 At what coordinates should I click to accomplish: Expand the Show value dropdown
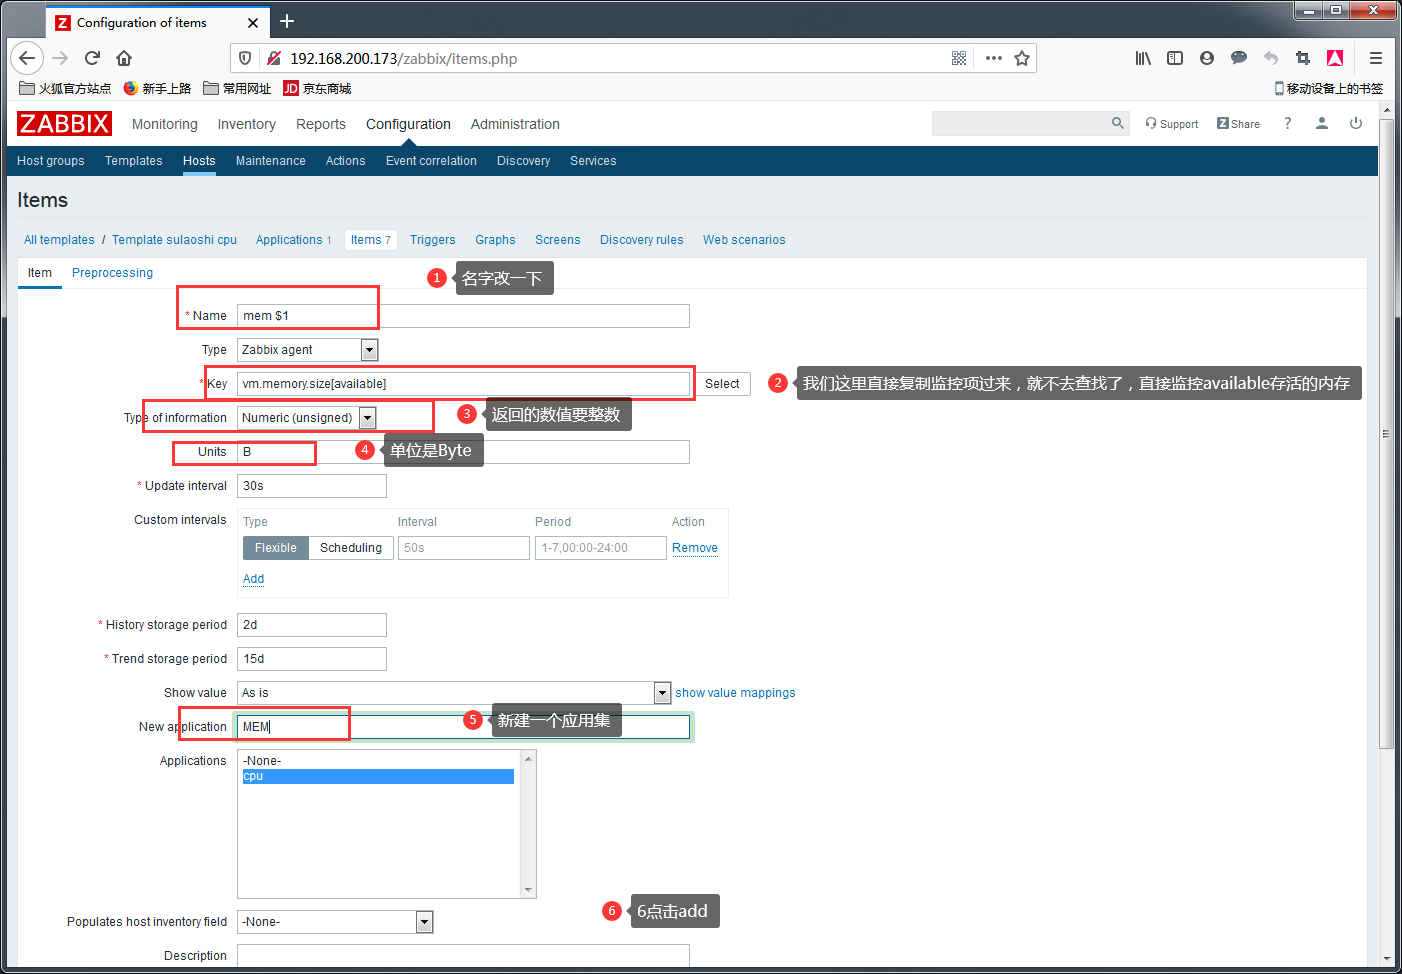pyautogui.click(x=454, y=693)
